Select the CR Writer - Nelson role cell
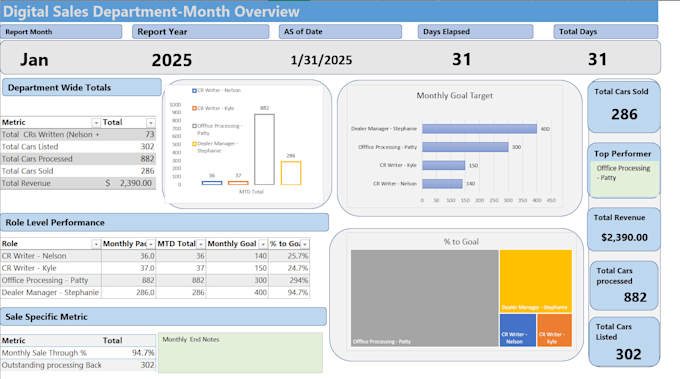The height and width of the screenshot is (379, 680). (51, 256)
